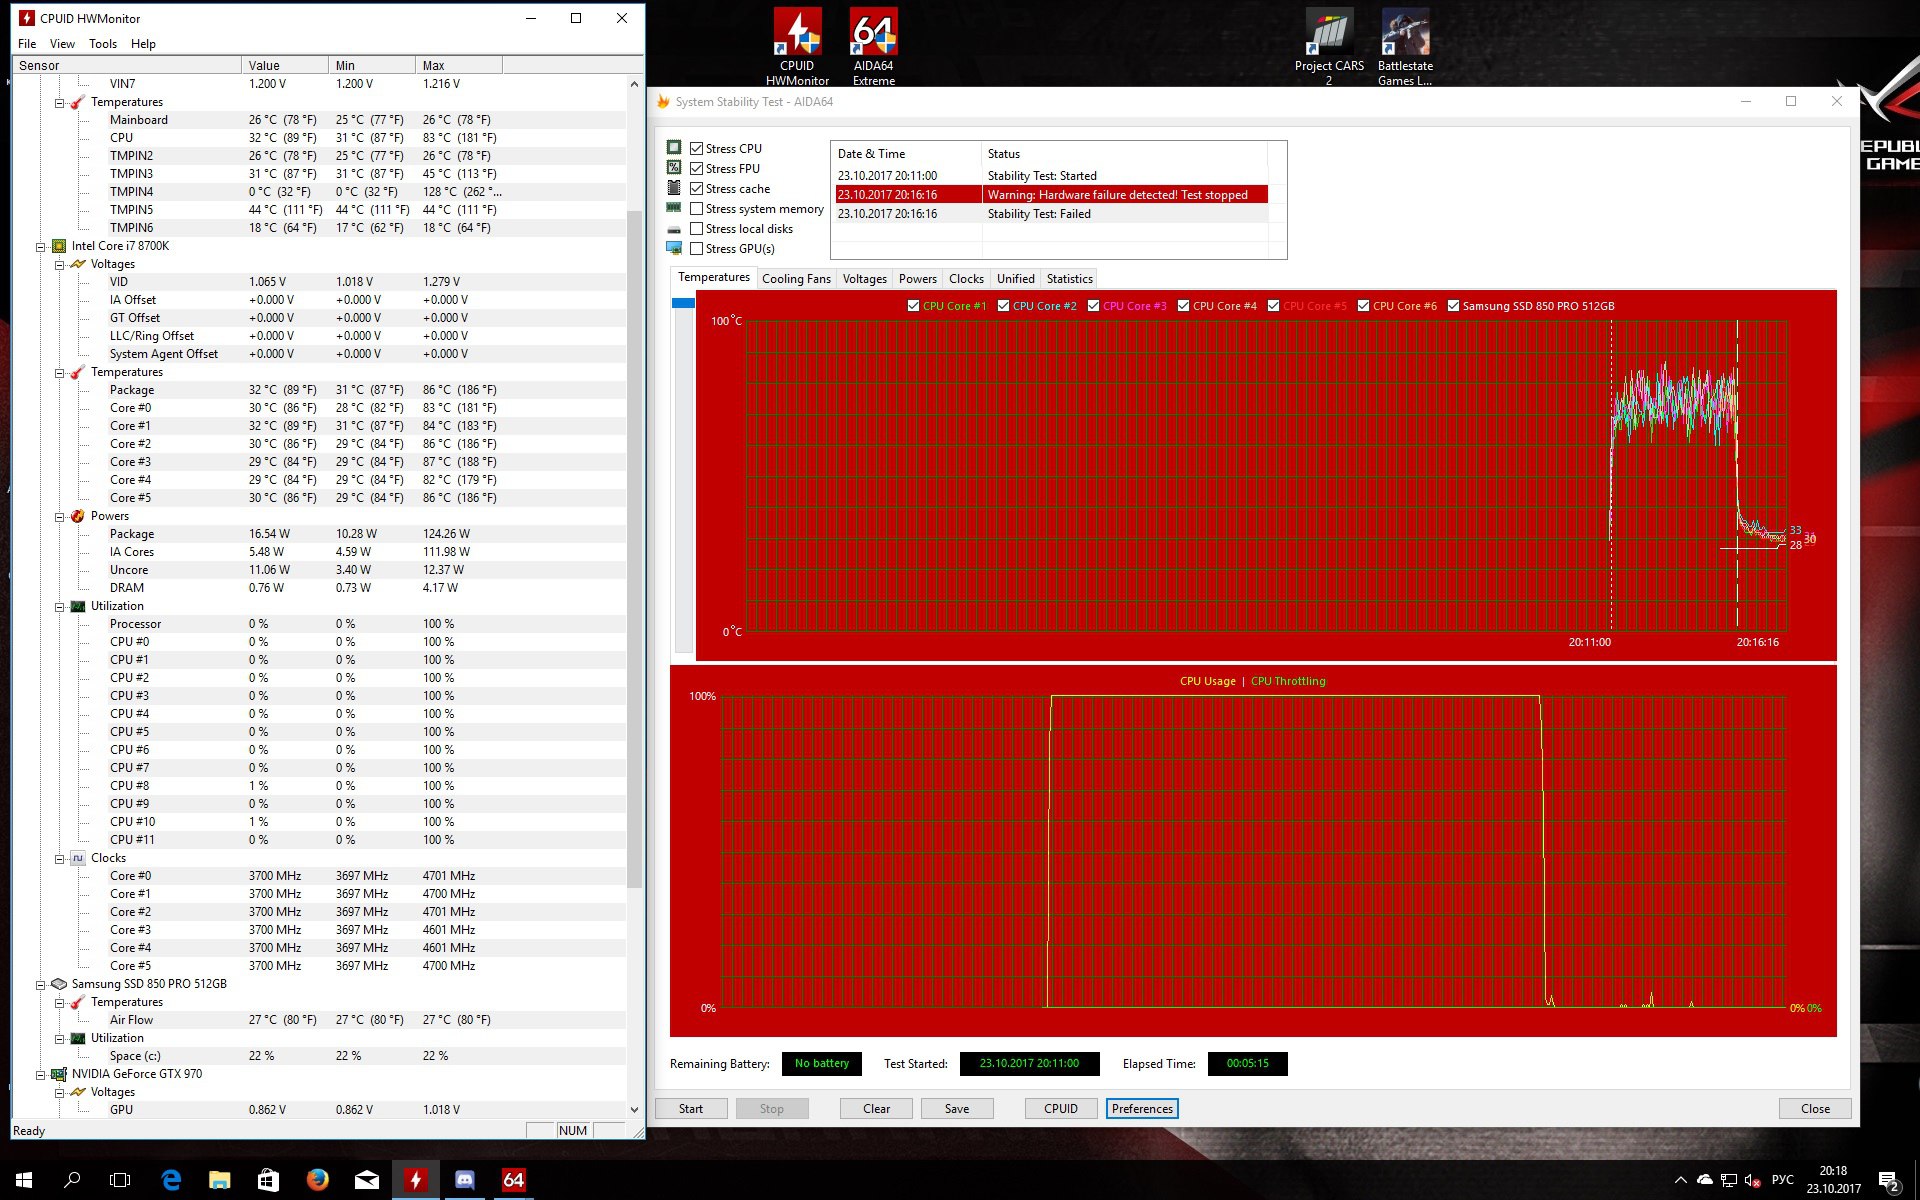Open Discord from the taskbar
This screenshot has width=1920, height=1200.
[465, 1180]
